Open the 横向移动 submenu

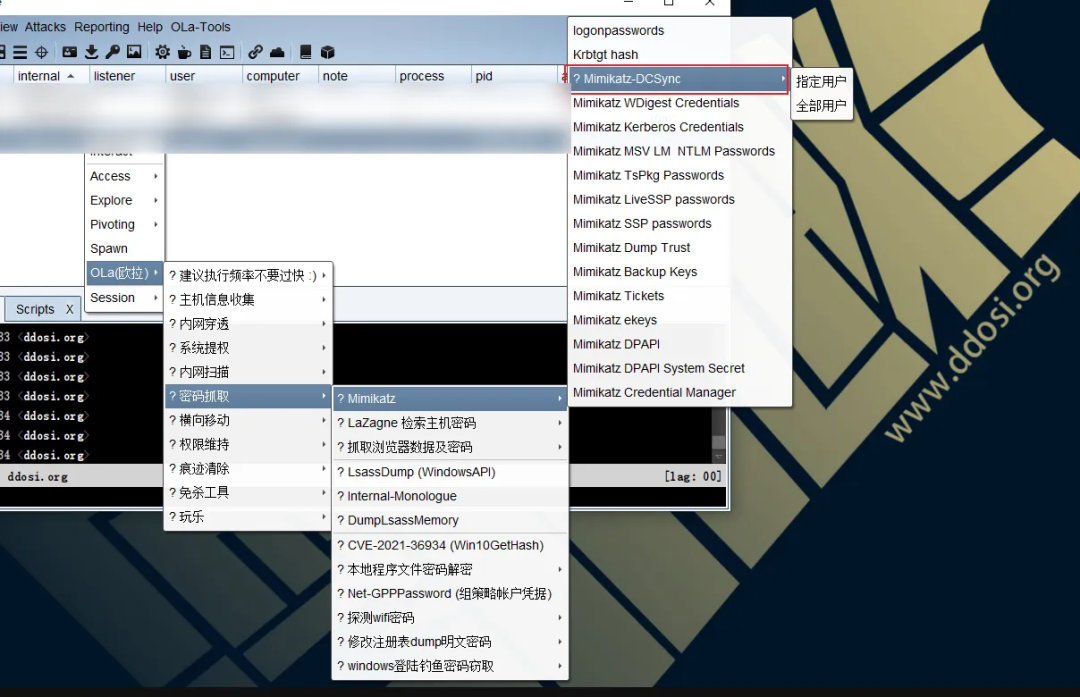(x=248, y=420)
